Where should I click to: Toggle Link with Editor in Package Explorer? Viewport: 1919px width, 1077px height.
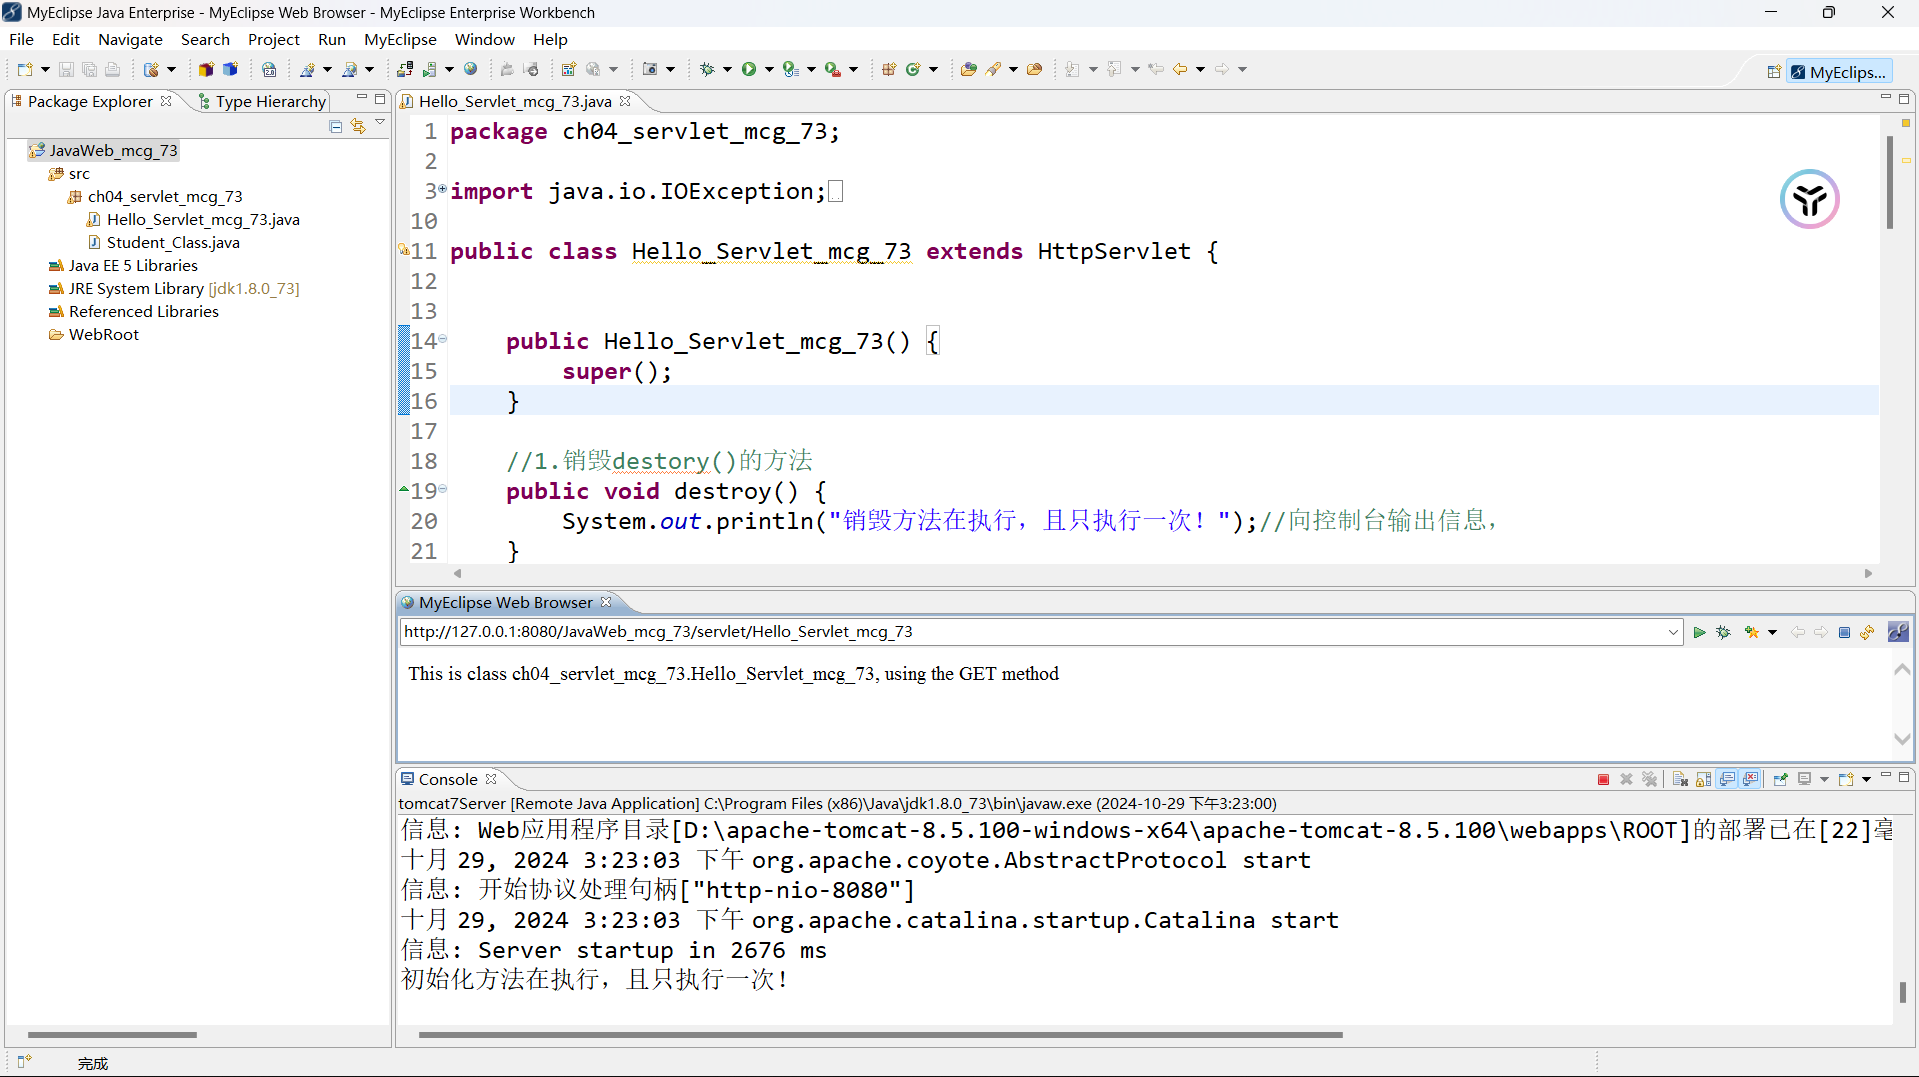(358, 126)
